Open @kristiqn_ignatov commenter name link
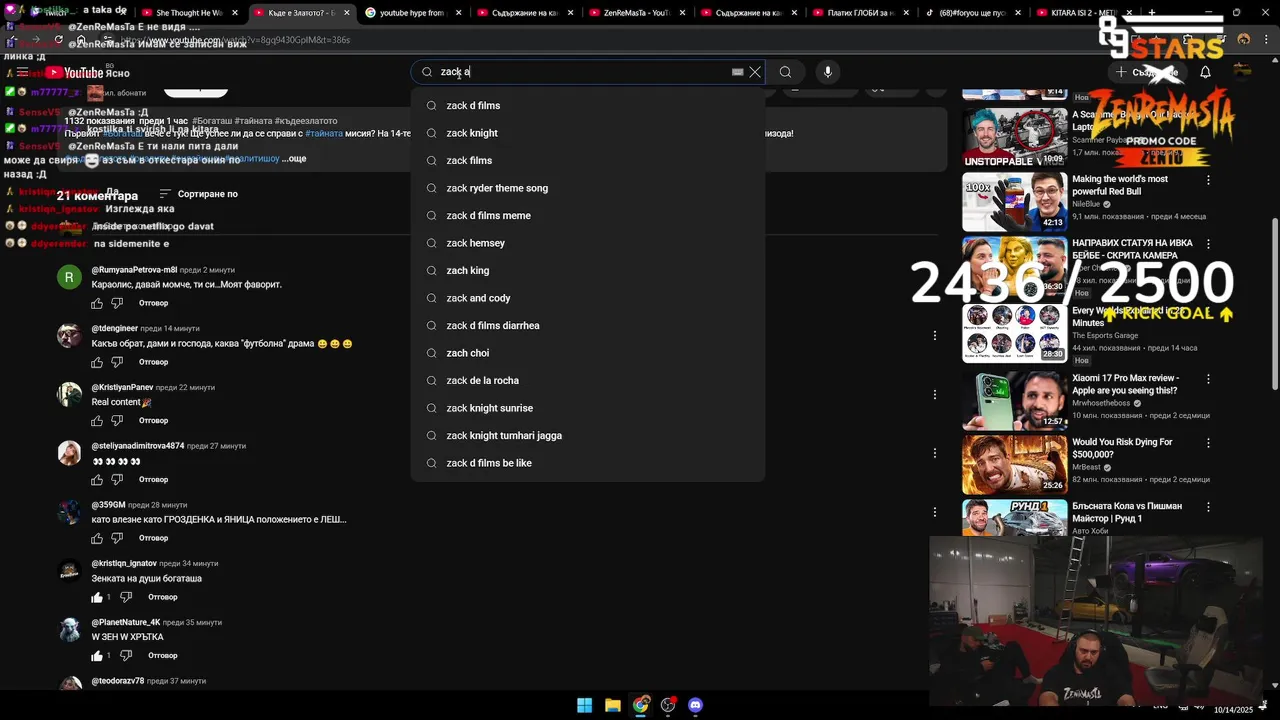 click(x=124, y=563)
